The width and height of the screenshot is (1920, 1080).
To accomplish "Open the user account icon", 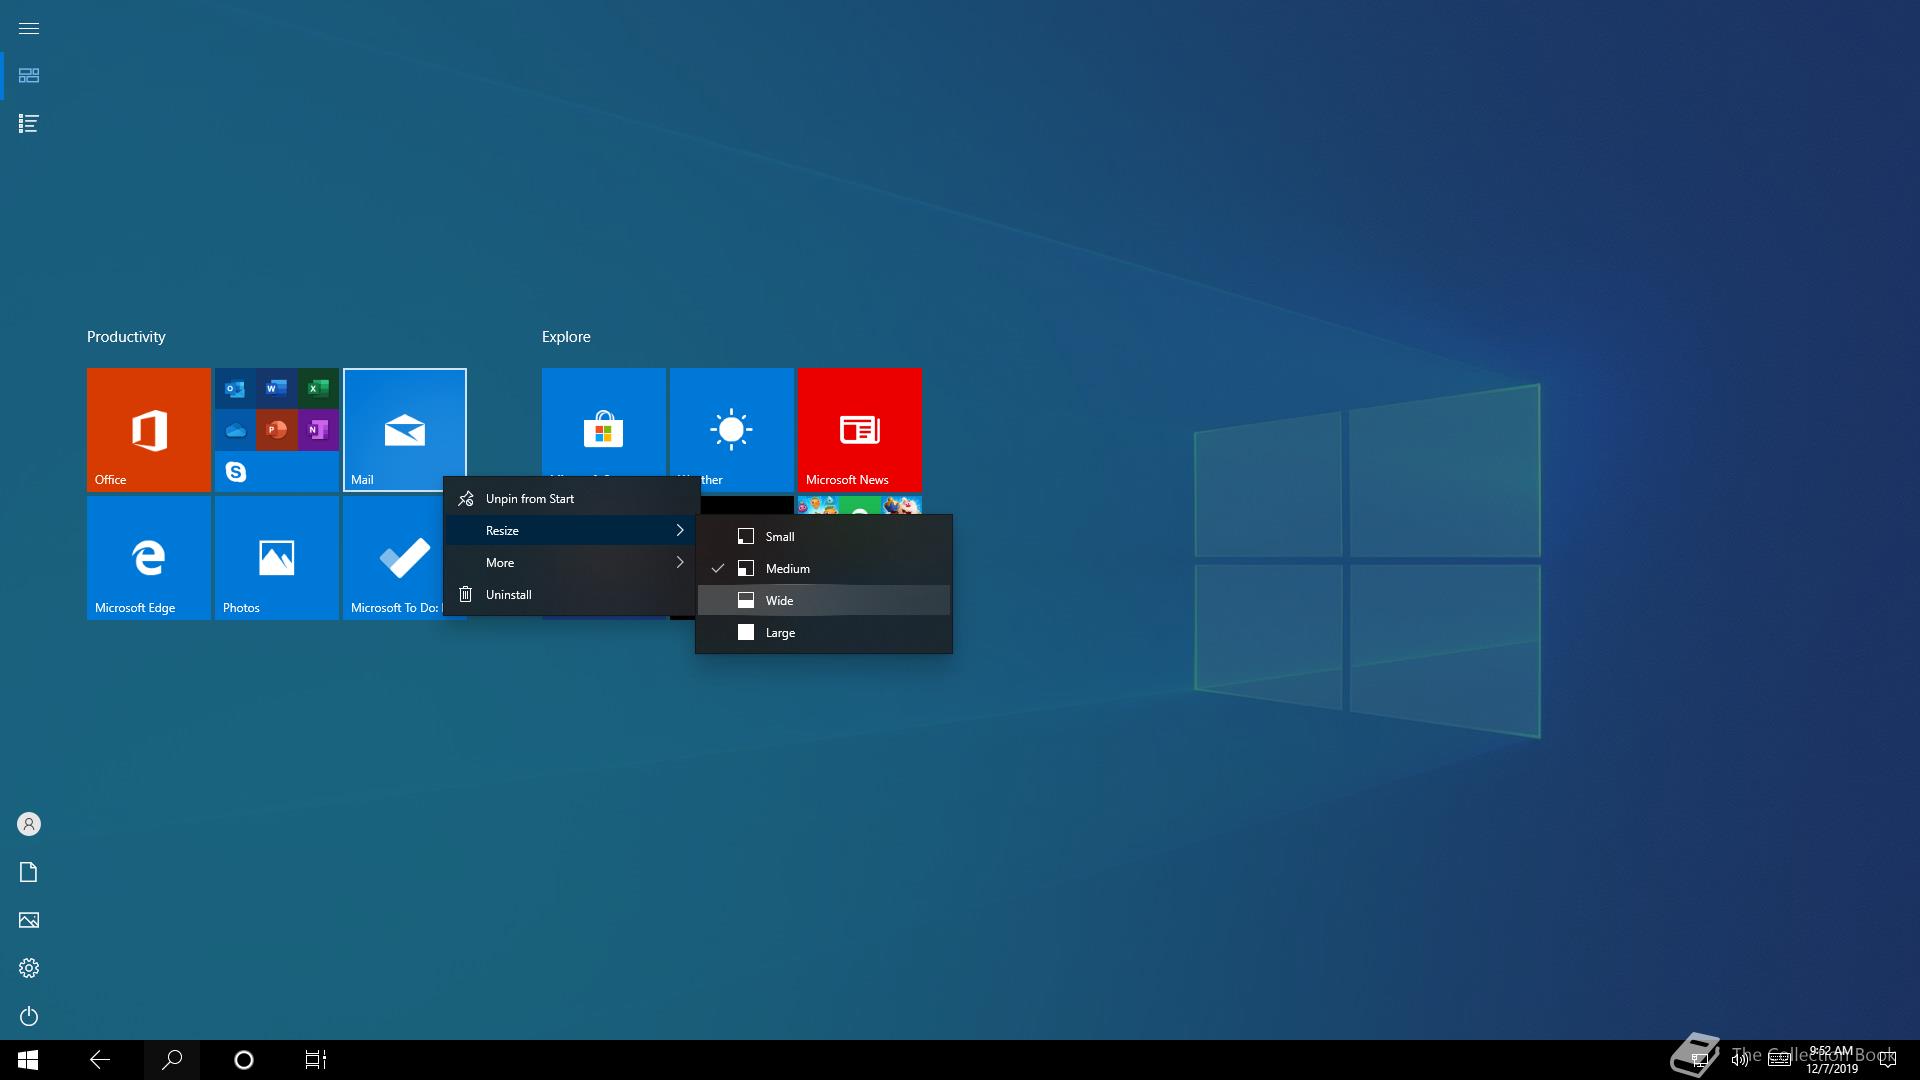I will (29, 824).
